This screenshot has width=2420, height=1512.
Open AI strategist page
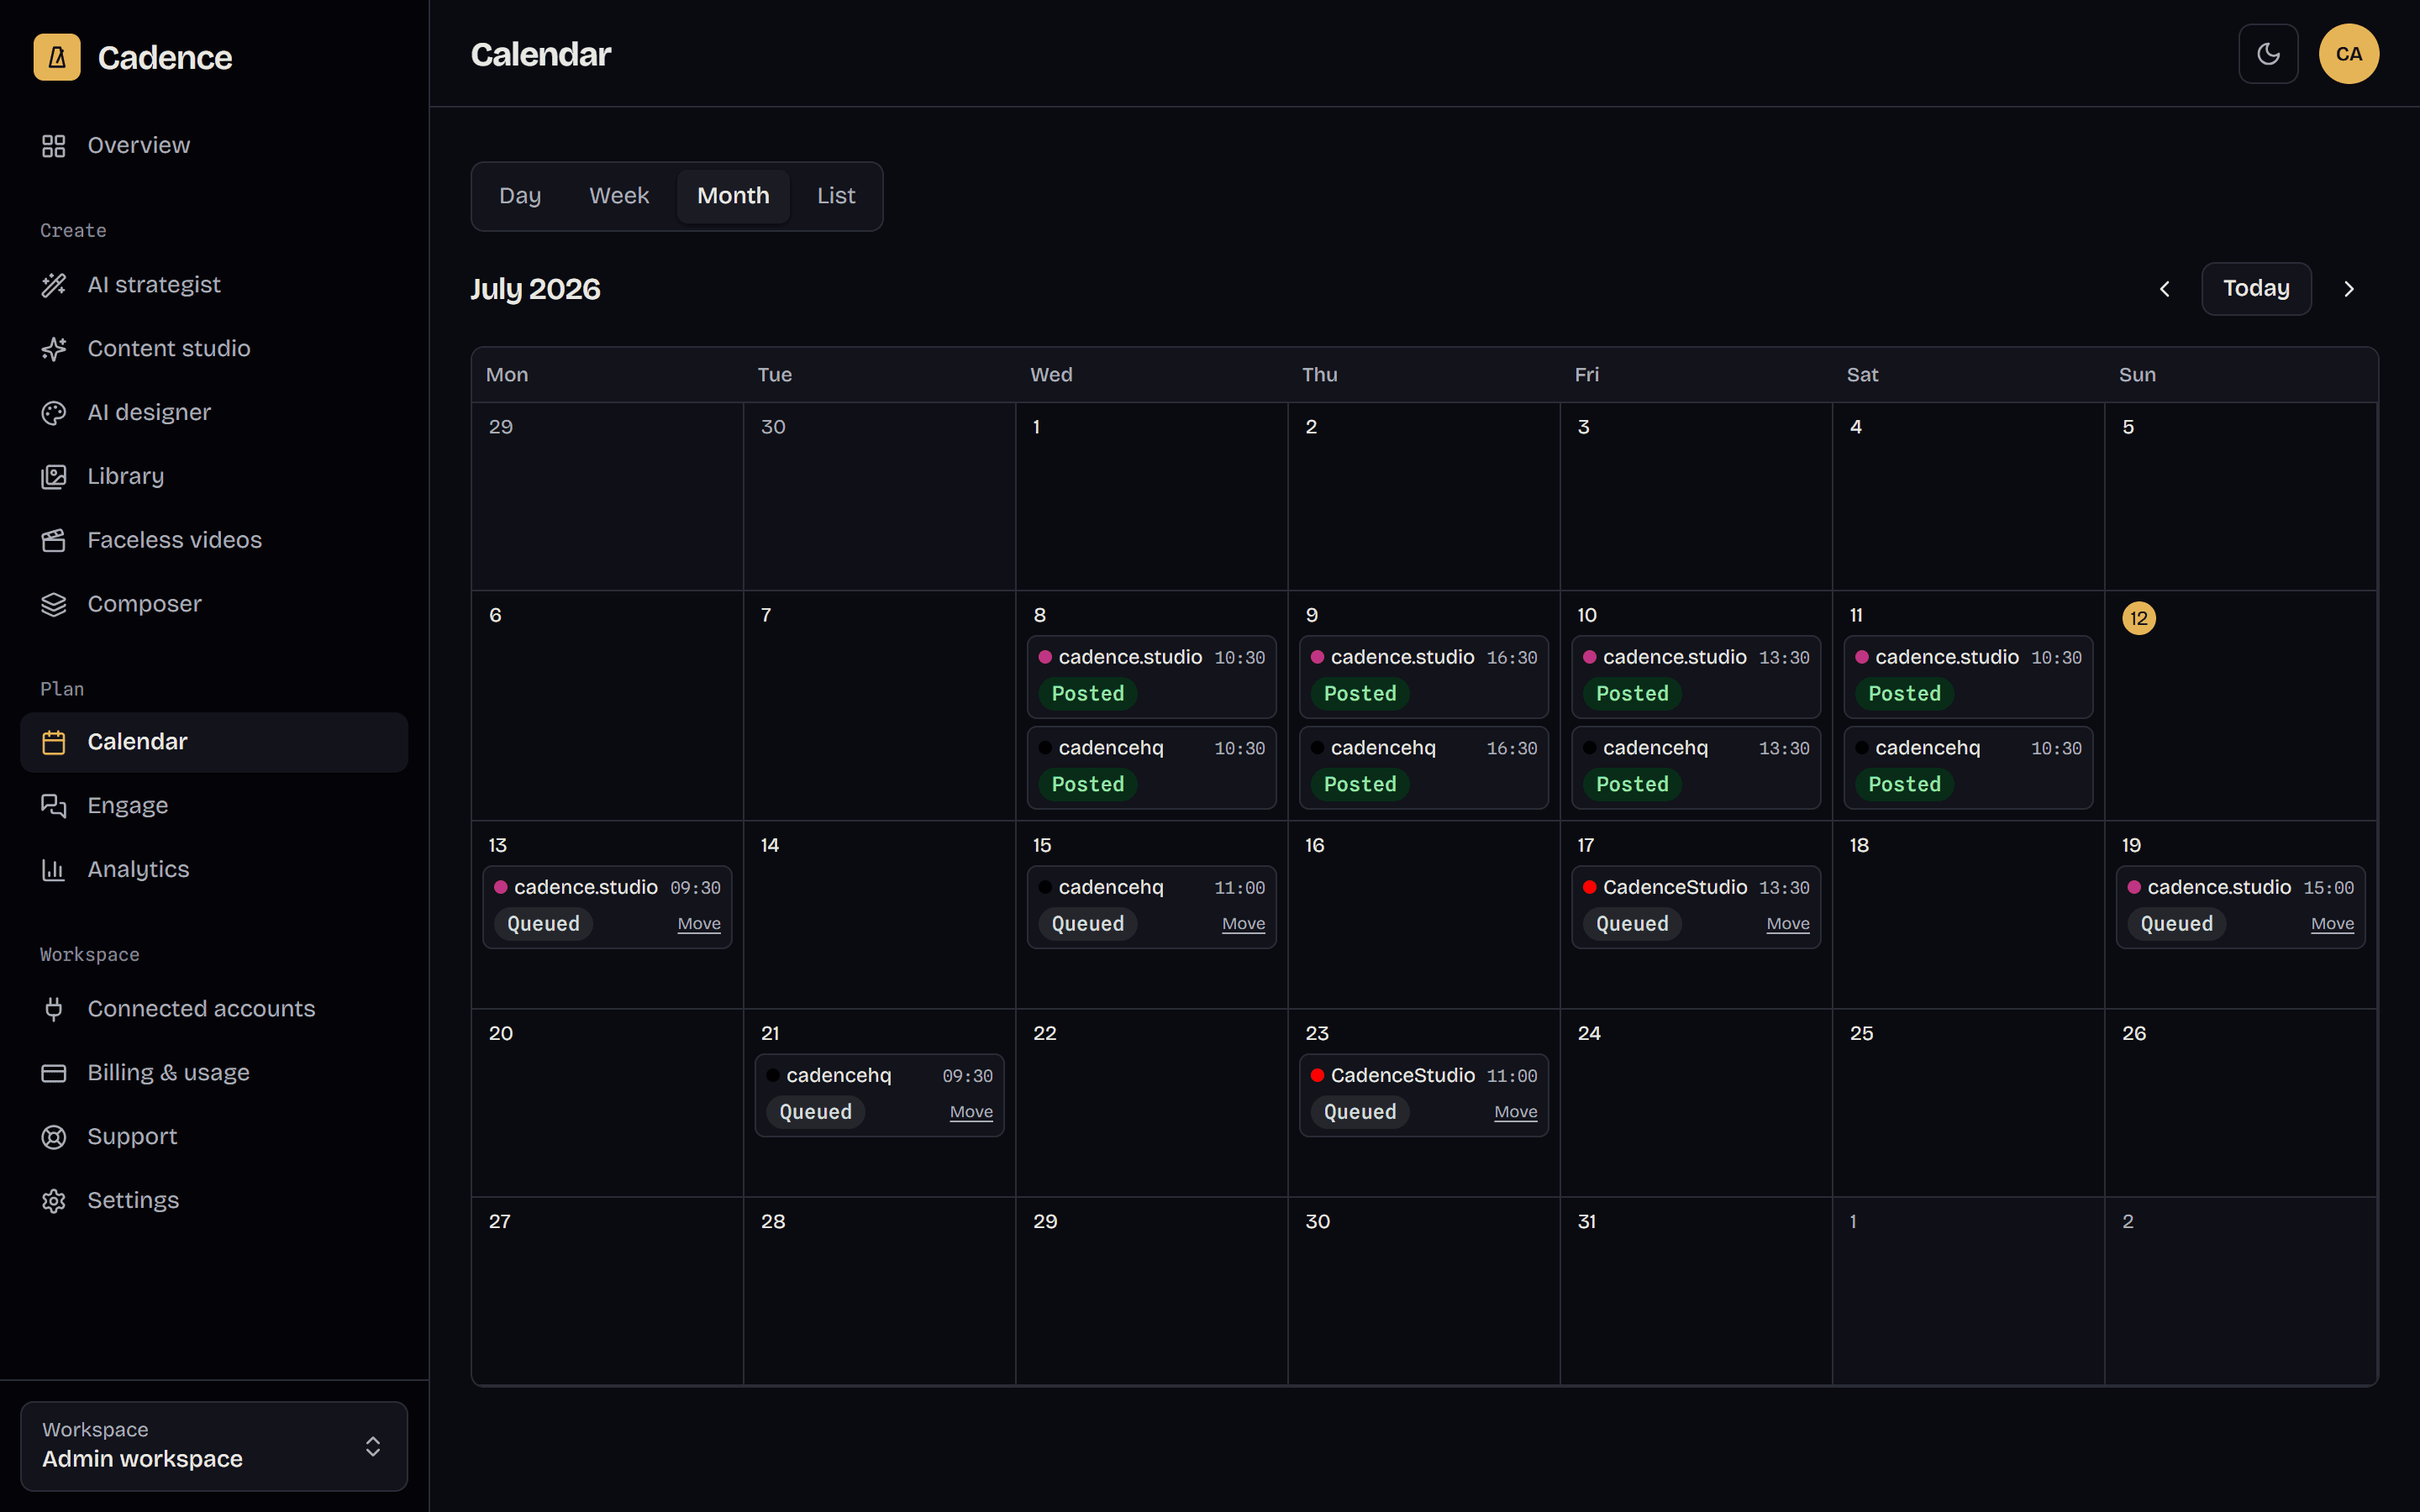click(214, 285)
